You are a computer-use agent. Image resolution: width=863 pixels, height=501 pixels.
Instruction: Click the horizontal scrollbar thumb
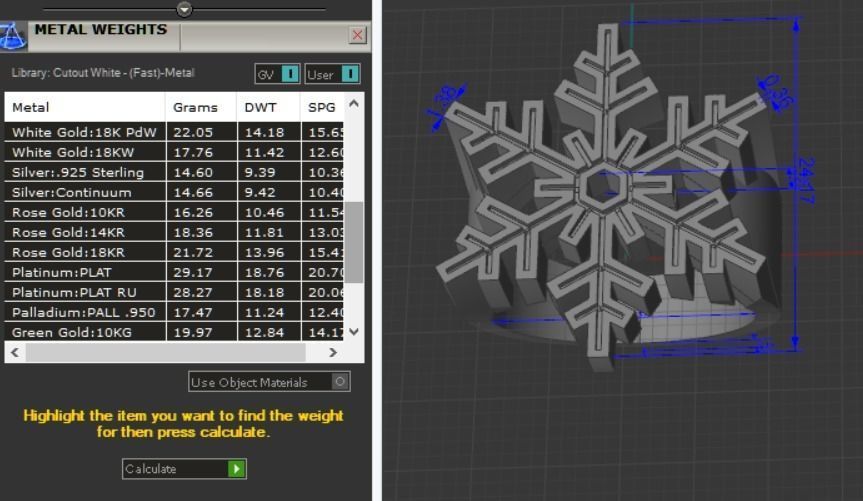[165, 352]
